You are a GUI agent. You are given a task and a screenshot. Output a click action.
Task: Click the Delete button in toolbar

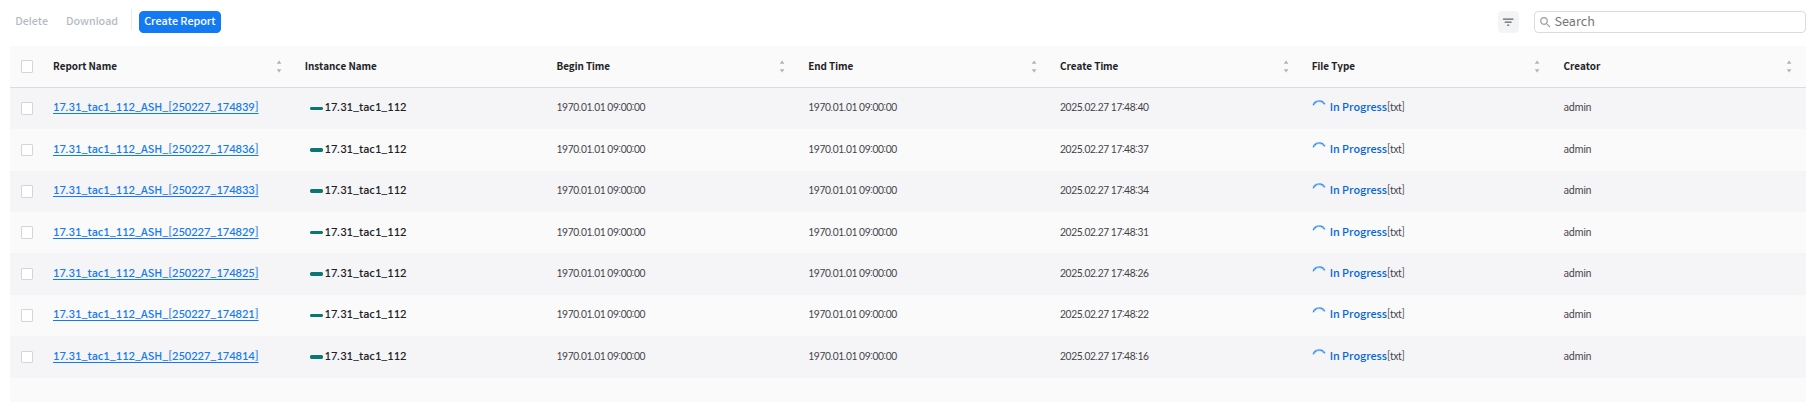[32, 22]
